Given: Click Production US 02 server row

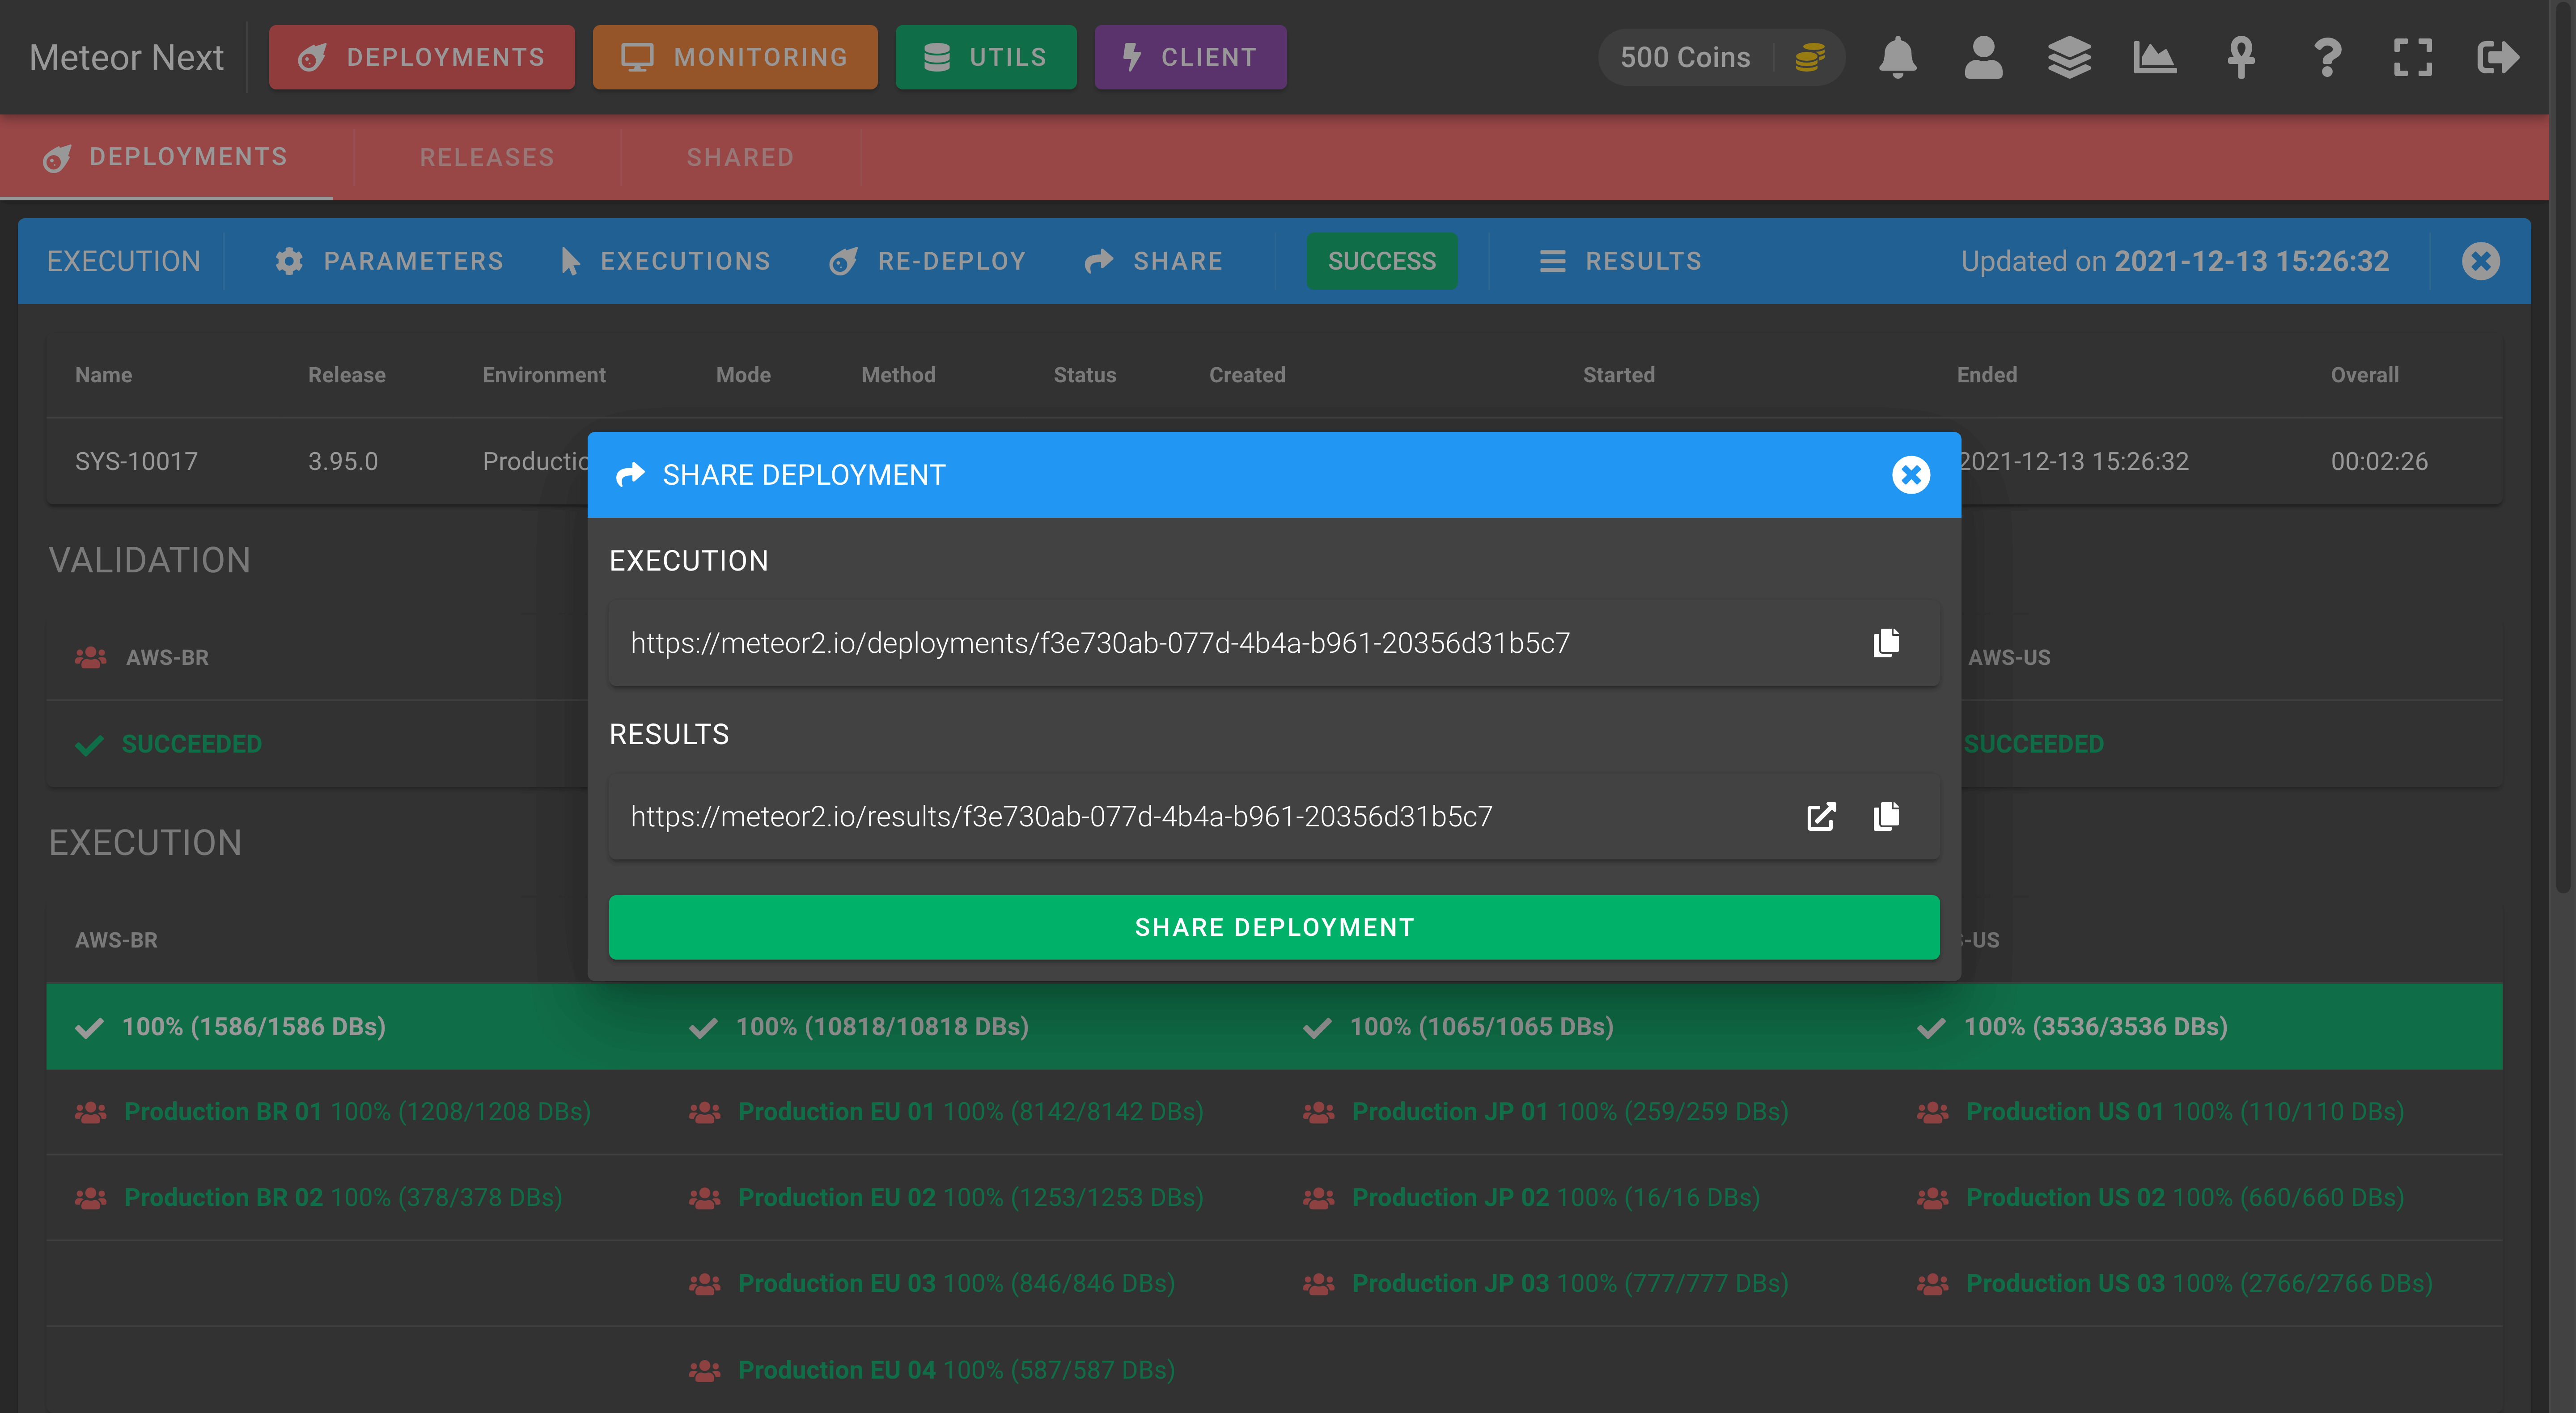Looking at the screenshot, I should point(2185,1198).
